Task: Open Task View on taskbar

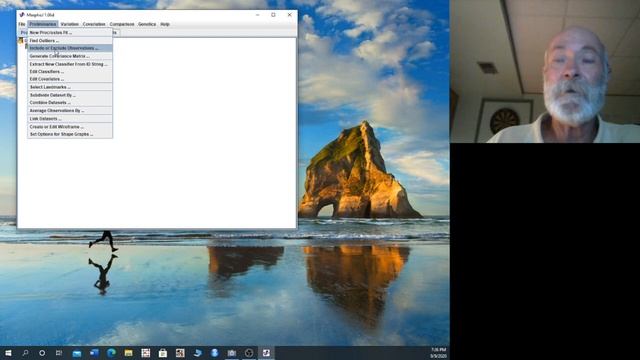Action: point(59,353)
